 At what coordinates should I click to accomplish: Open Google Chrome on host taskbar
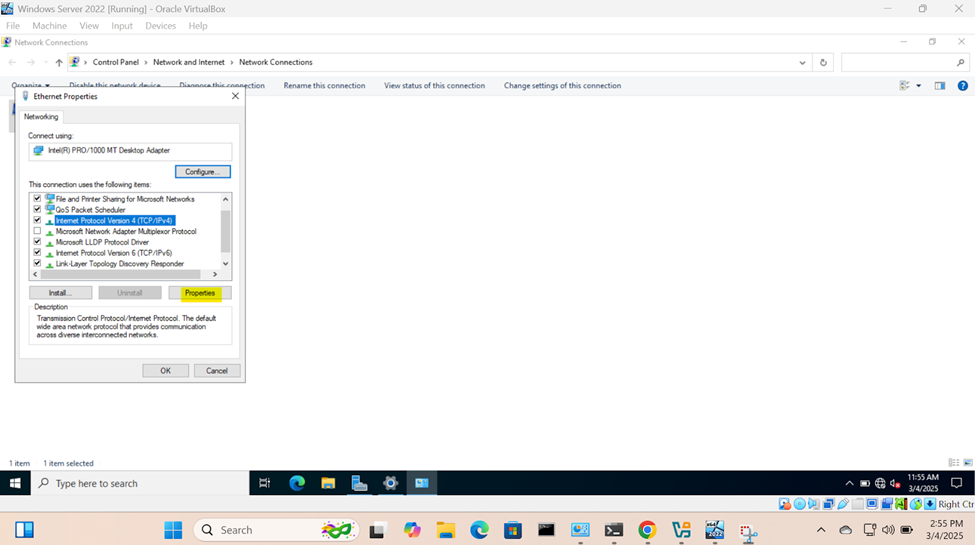(647, 530)
